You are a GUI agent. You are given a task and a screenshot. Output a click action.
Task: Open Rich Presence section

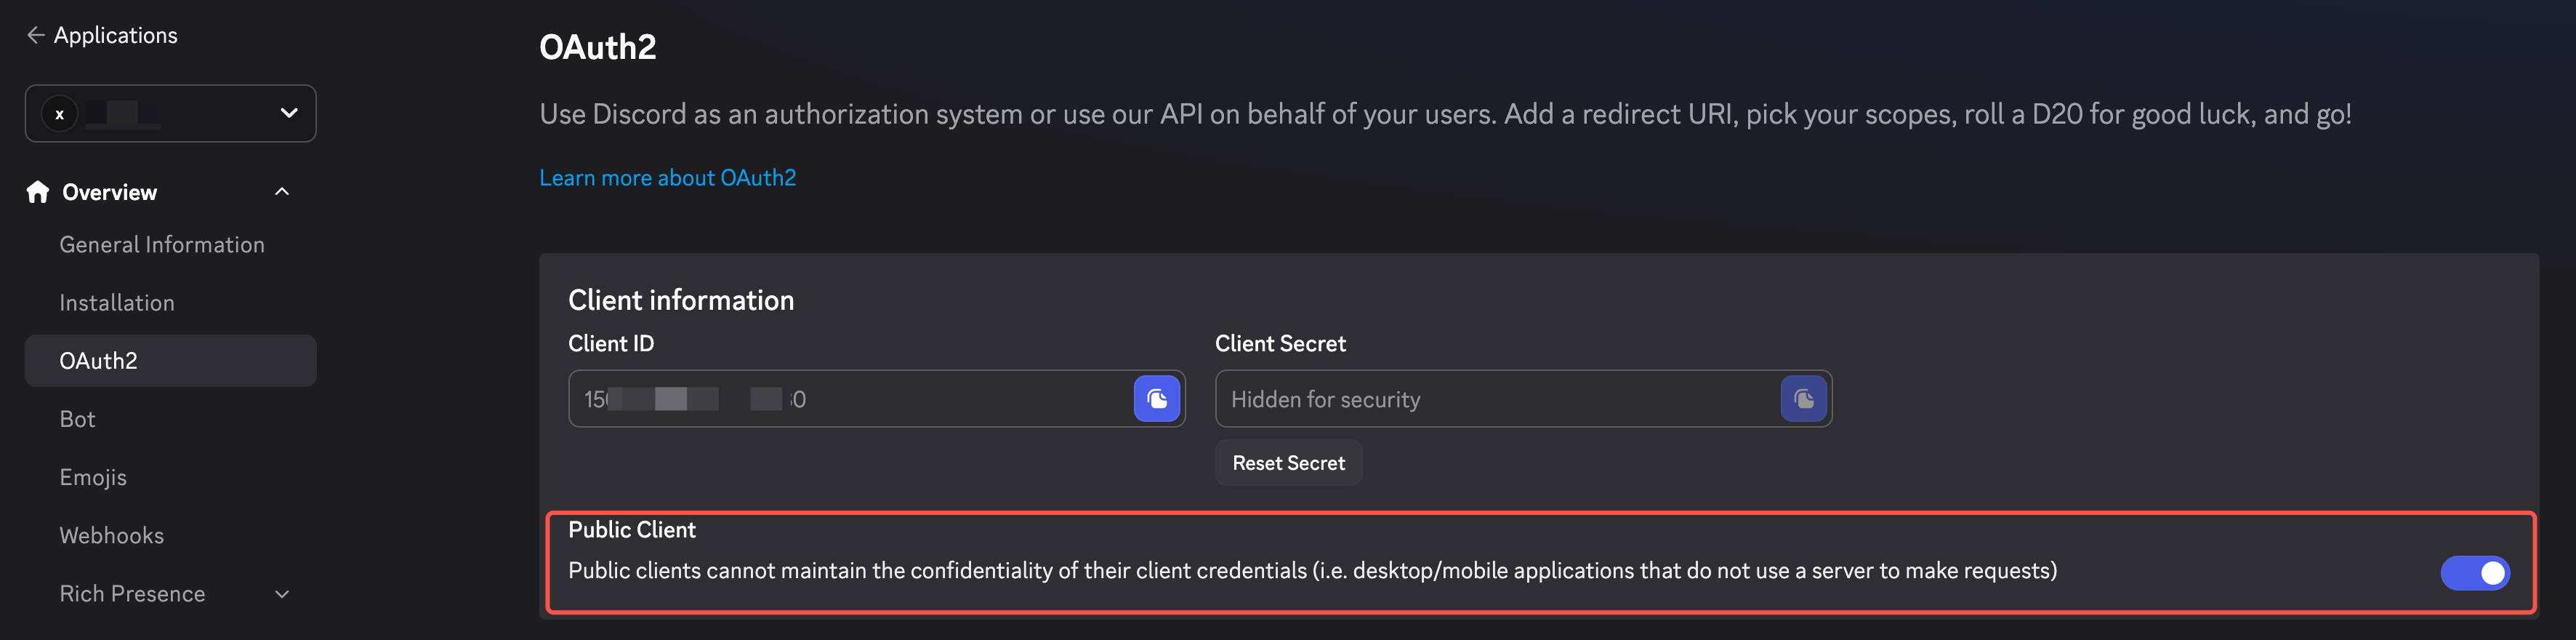[x=132, y=594]
